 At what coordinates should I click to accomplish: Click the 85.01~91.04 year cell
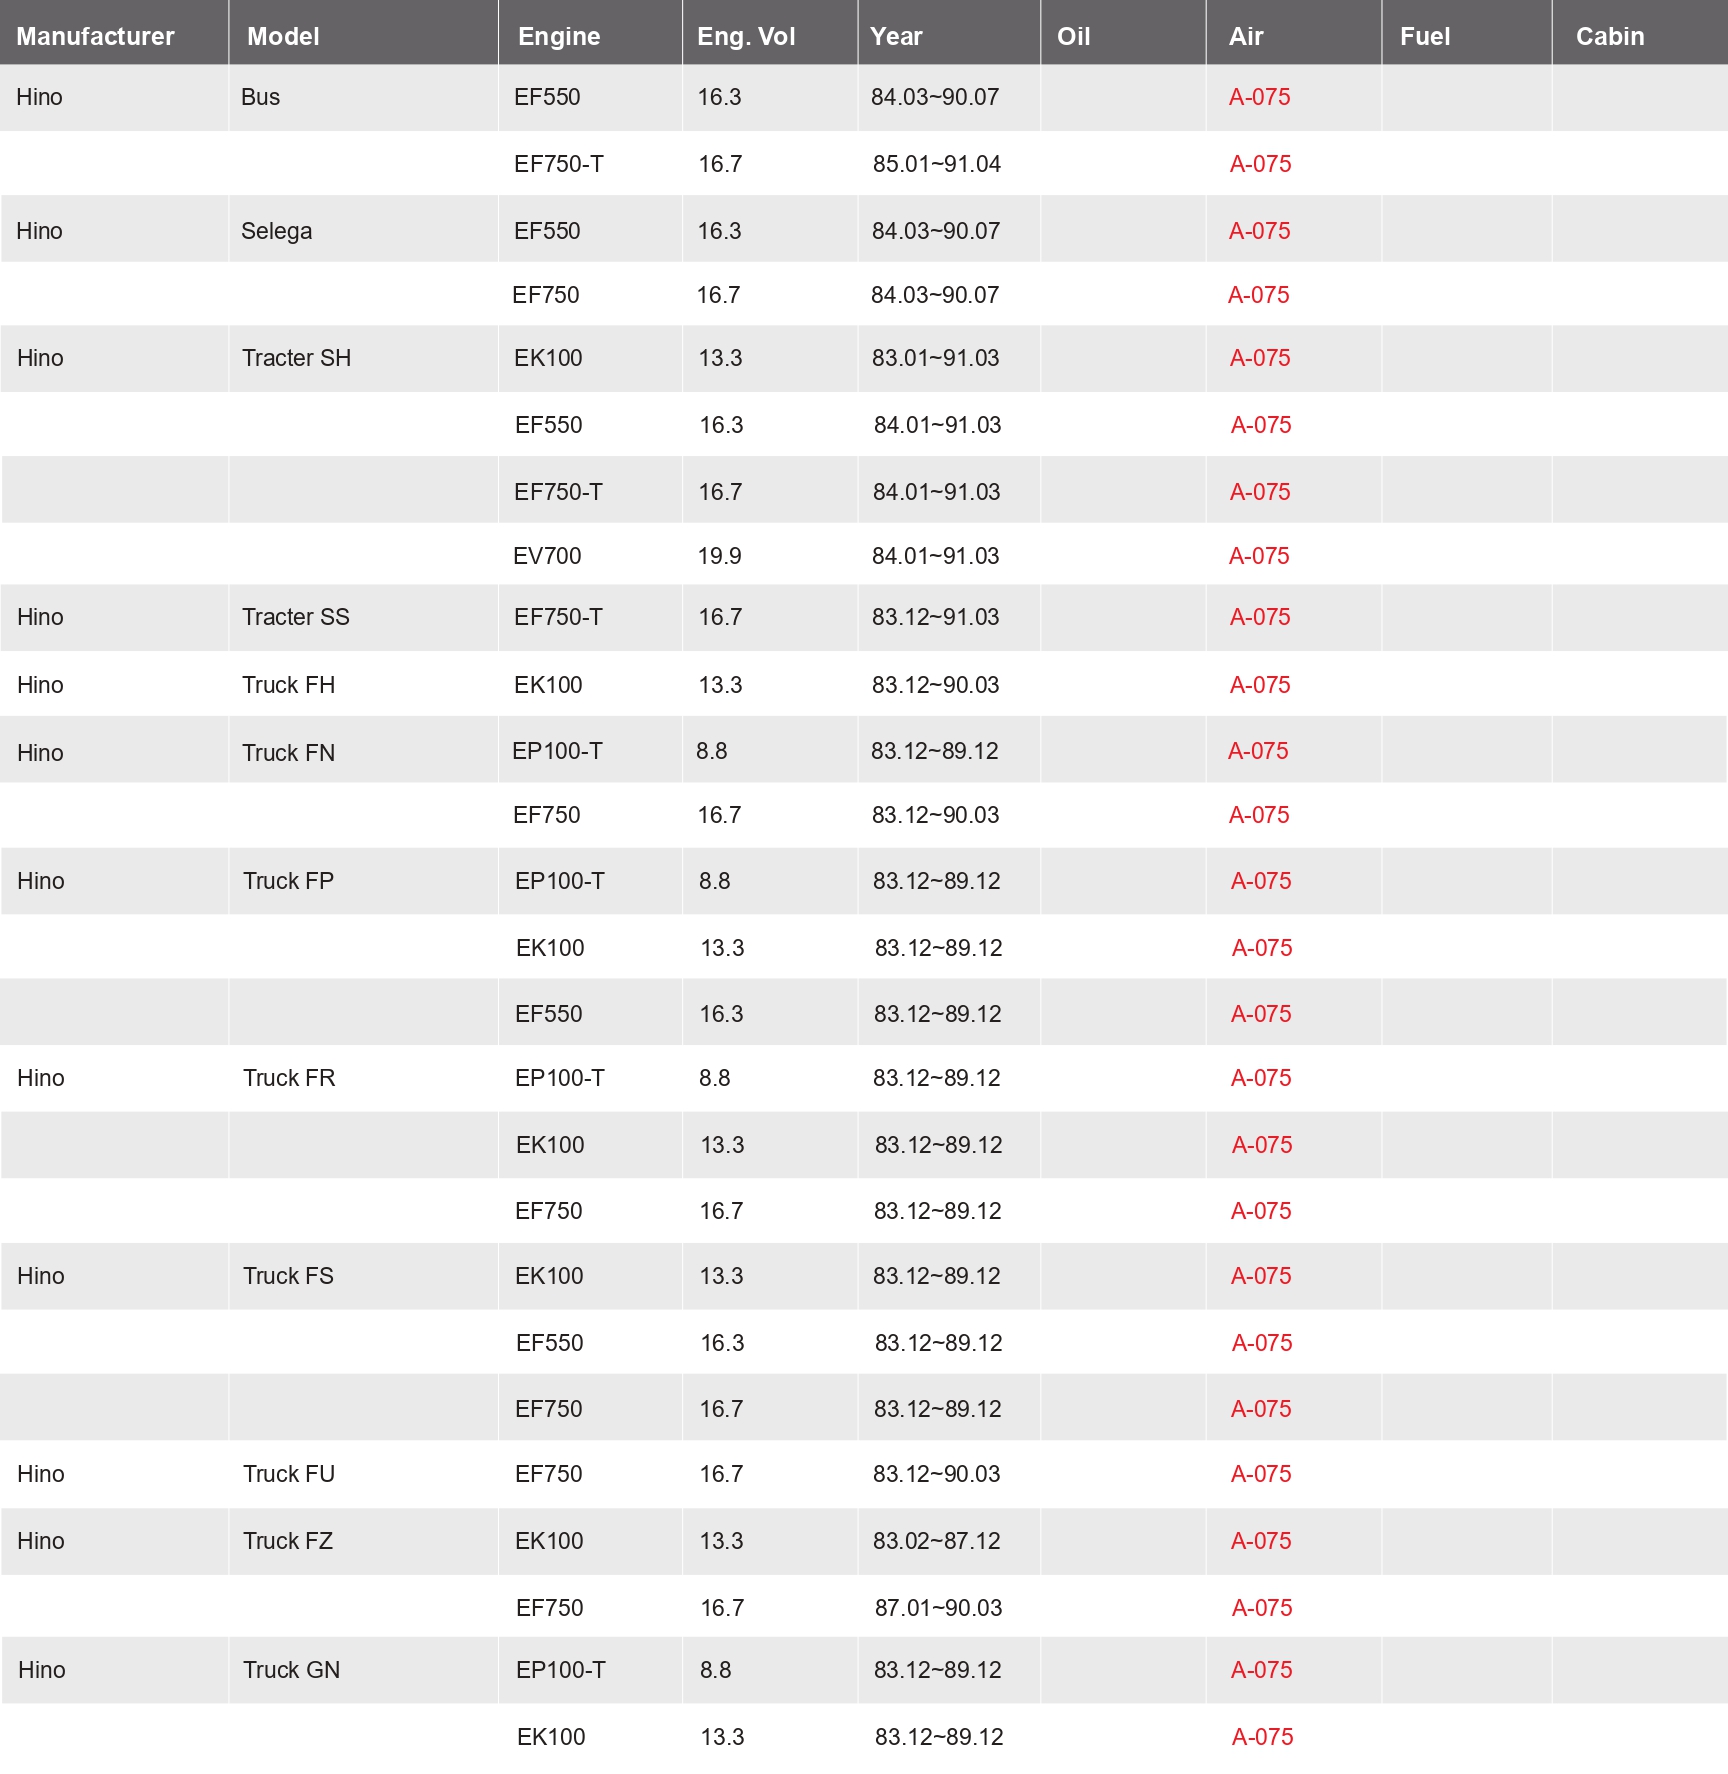click(x=936, y=164)
